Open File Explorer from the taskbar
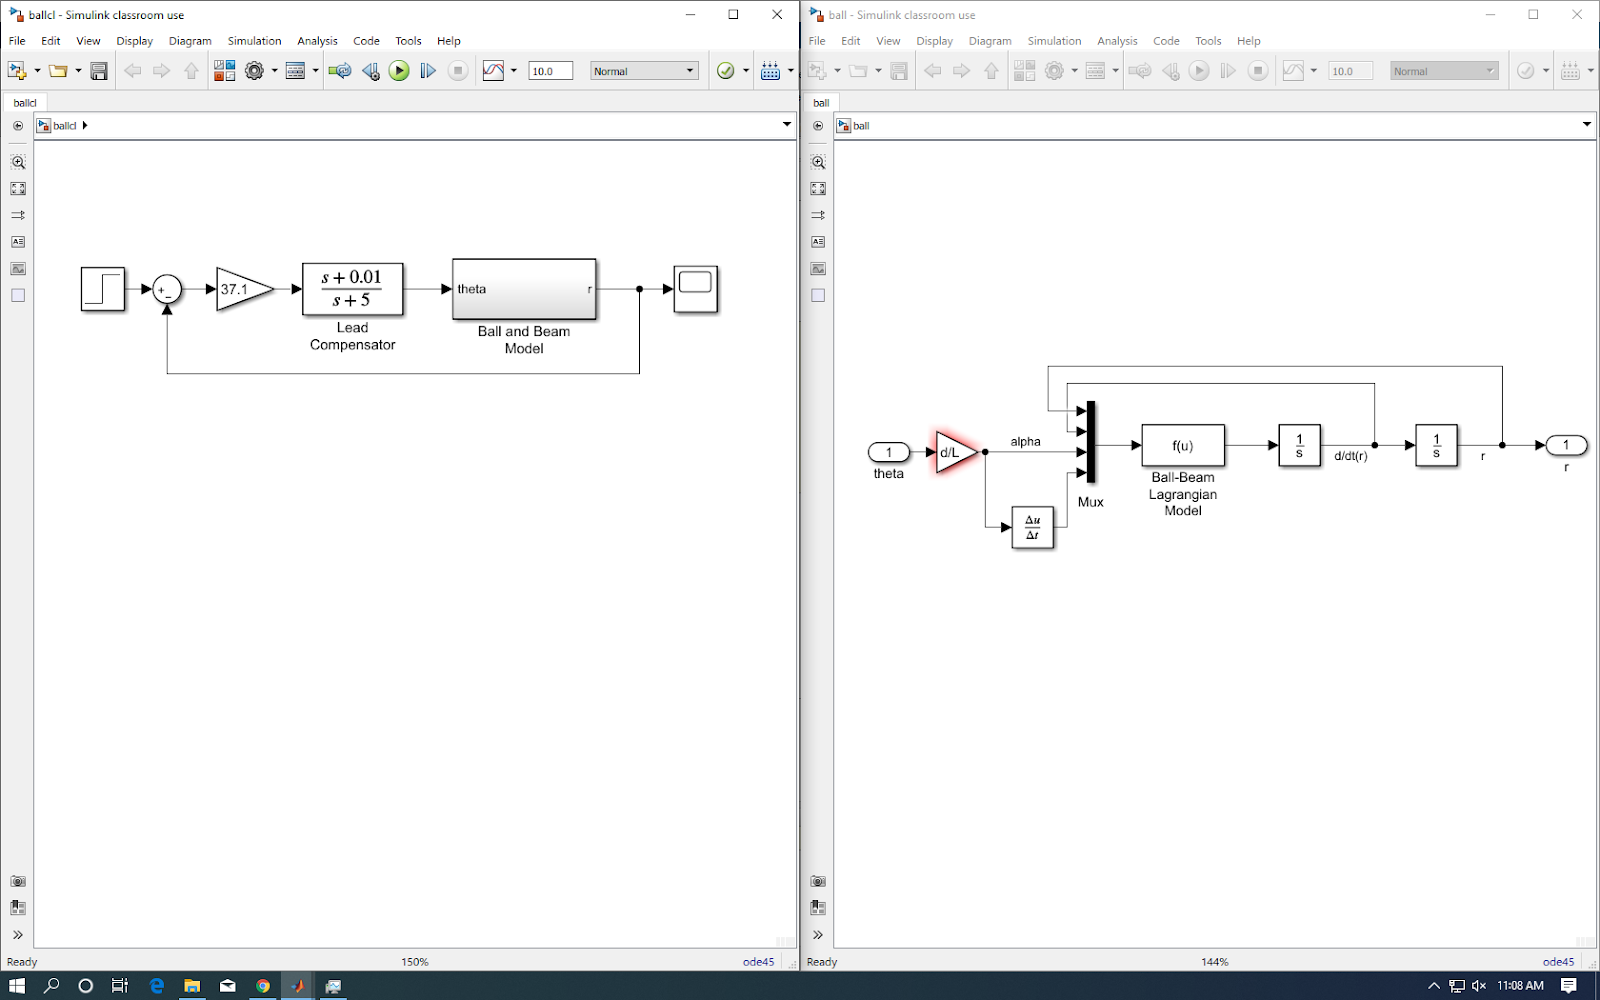The height and width of the screenshot is (1000, 1600). point(192,986)
